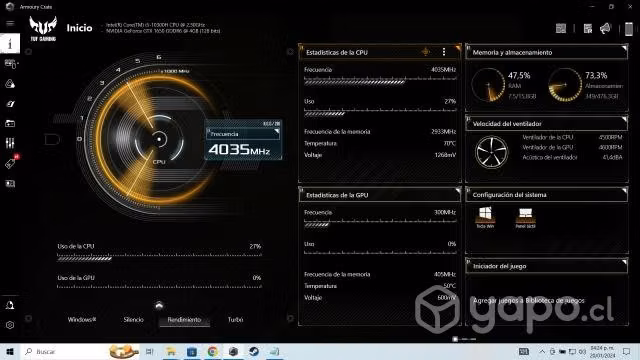The width and height of the screenshot is (640, 360).
Task: Open the Windows Start button
Action: click(10, 351)
